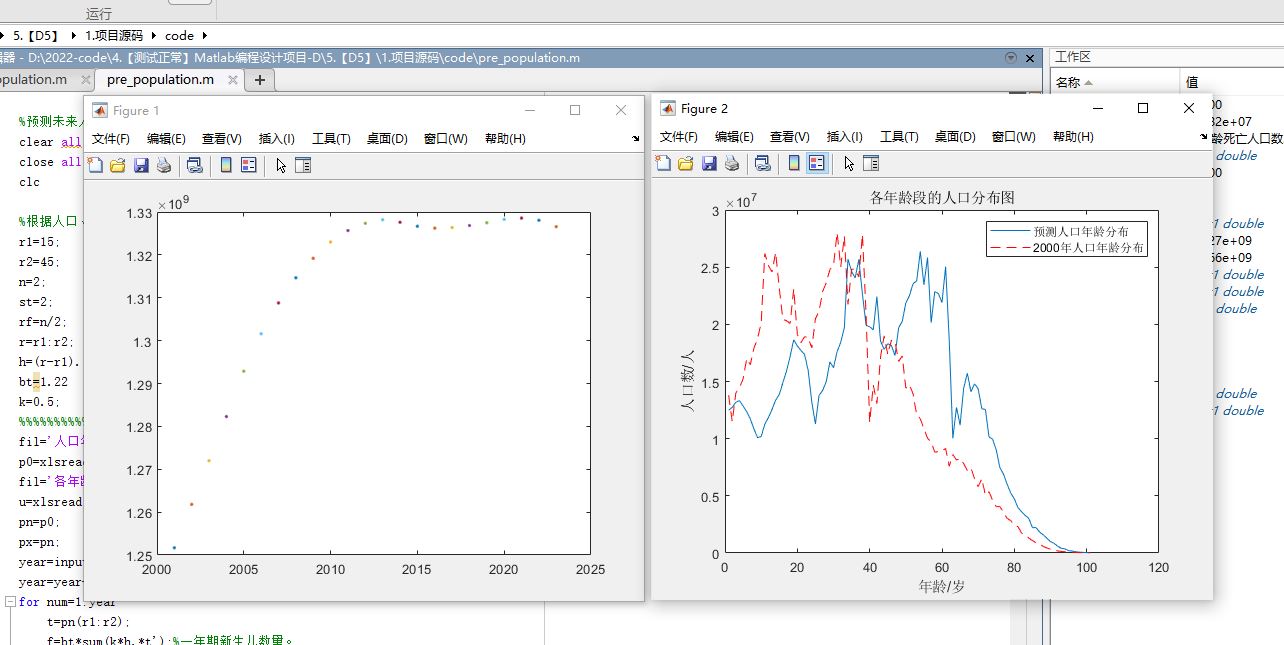Toggle Insert Legend button in Figure 1
Screen dimensions: 1284x645
[249, 165]
